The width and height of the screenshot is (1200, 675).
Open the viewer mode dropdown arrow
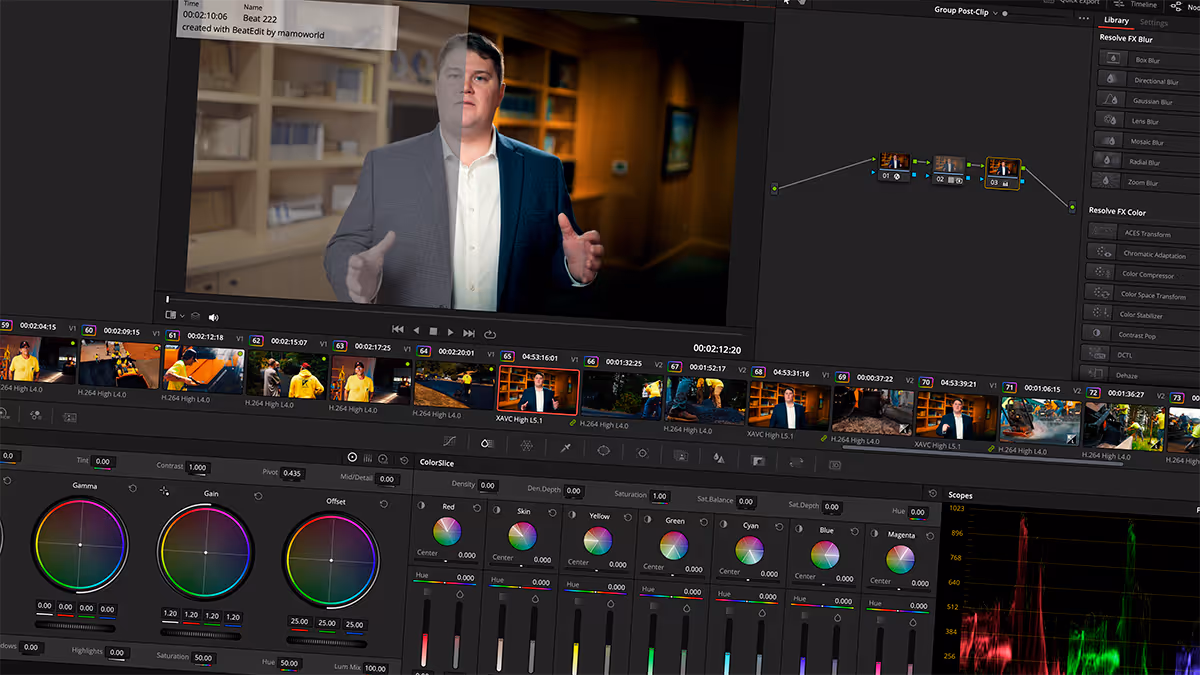[181, 313]
